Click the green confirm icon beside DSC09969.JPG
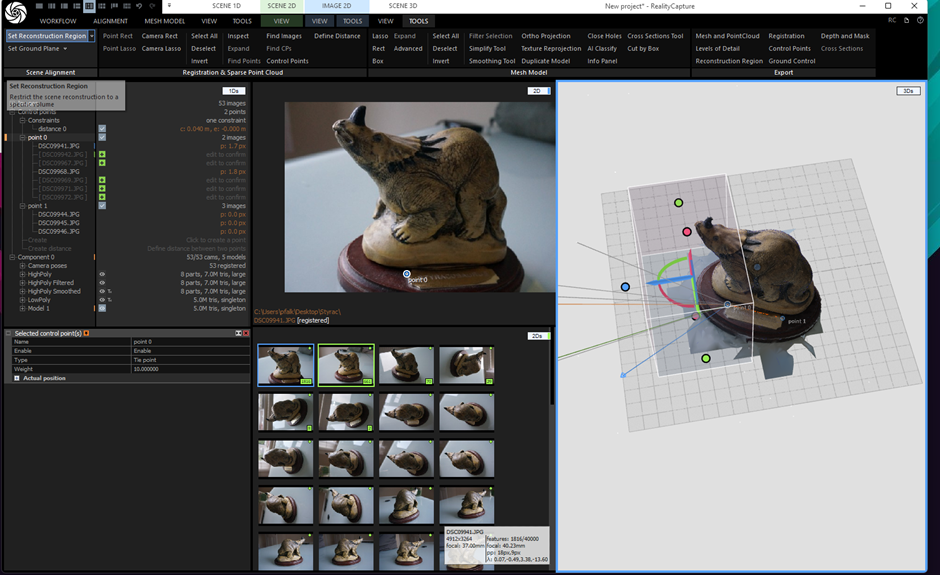Image resolution: width=940 pixels, height=575 pixels. (102, 180)
